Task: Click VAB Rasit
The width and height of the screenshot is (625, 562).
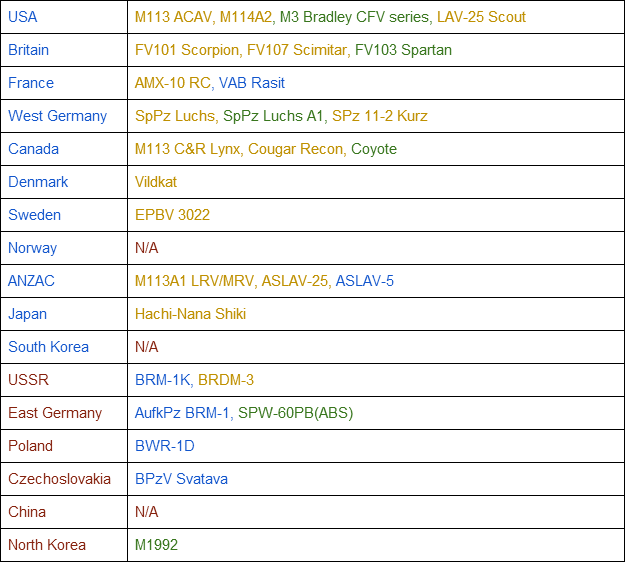Action: [252, 83]
